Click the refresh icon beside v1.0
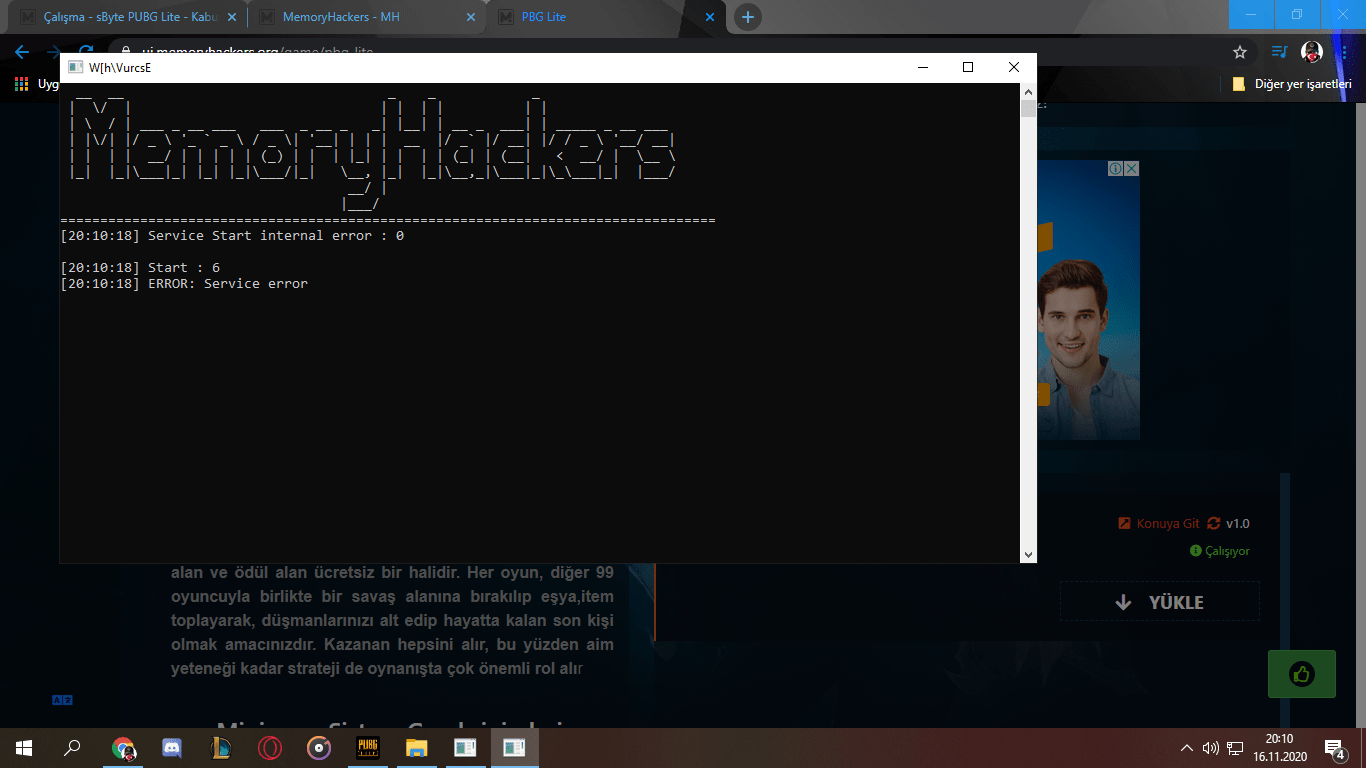The width and height of the screenshot is (1366, 768). tap(1214, 523)
